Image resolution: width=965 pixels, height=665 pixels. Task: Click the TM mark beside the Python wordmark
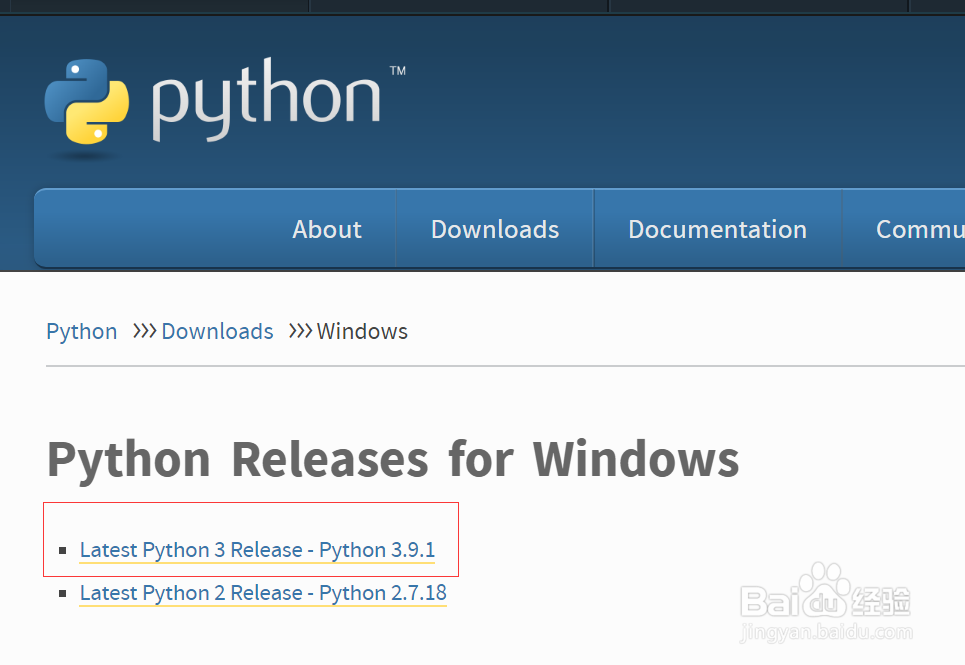click(399, 73)
